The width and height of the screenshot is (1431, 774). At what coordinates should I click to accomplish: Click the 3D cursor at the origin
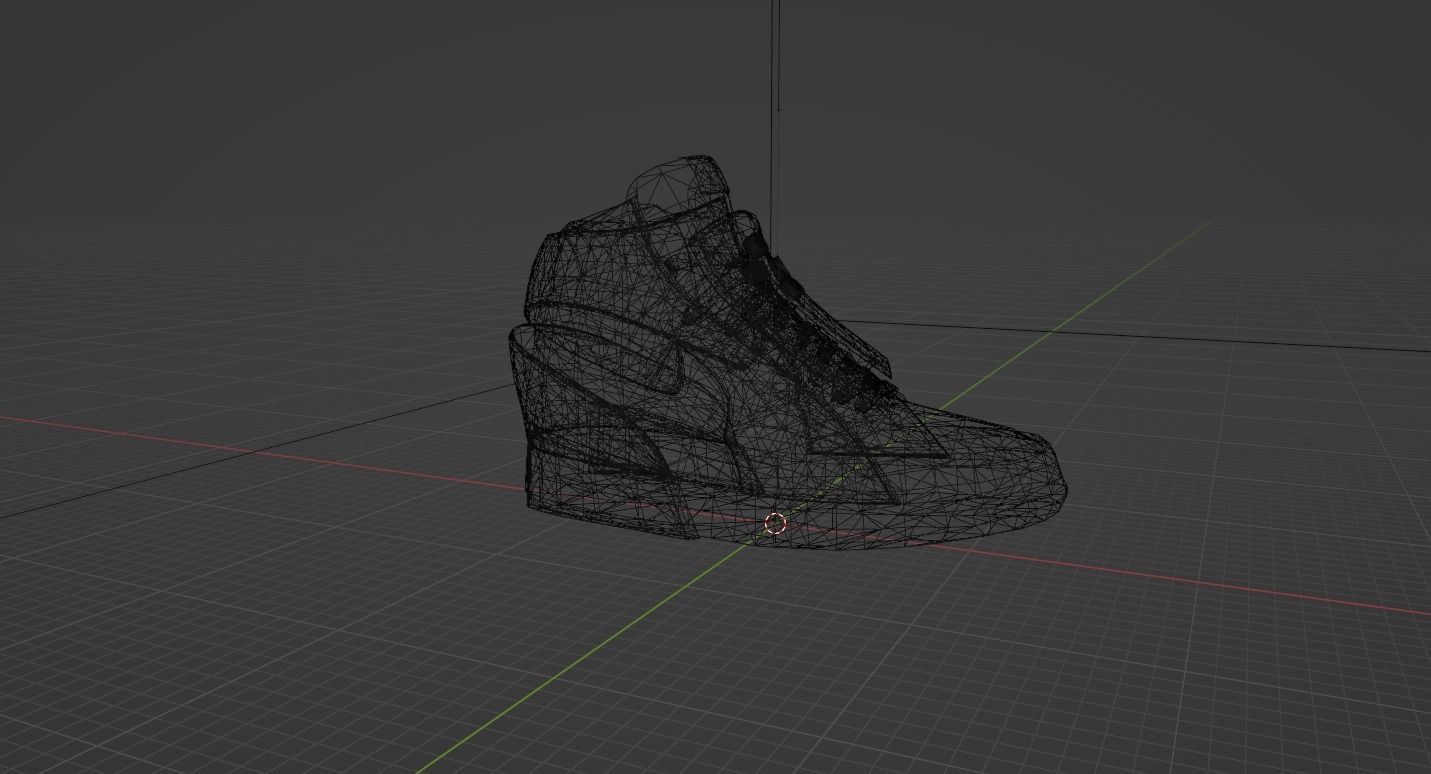coord(775,523)
